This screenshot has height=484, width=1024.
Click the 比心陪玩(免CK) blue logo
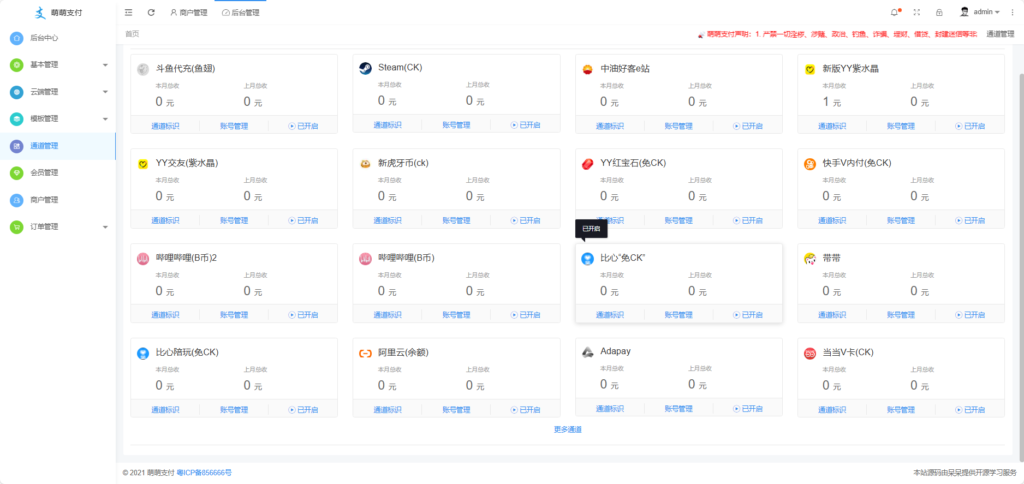143,353
